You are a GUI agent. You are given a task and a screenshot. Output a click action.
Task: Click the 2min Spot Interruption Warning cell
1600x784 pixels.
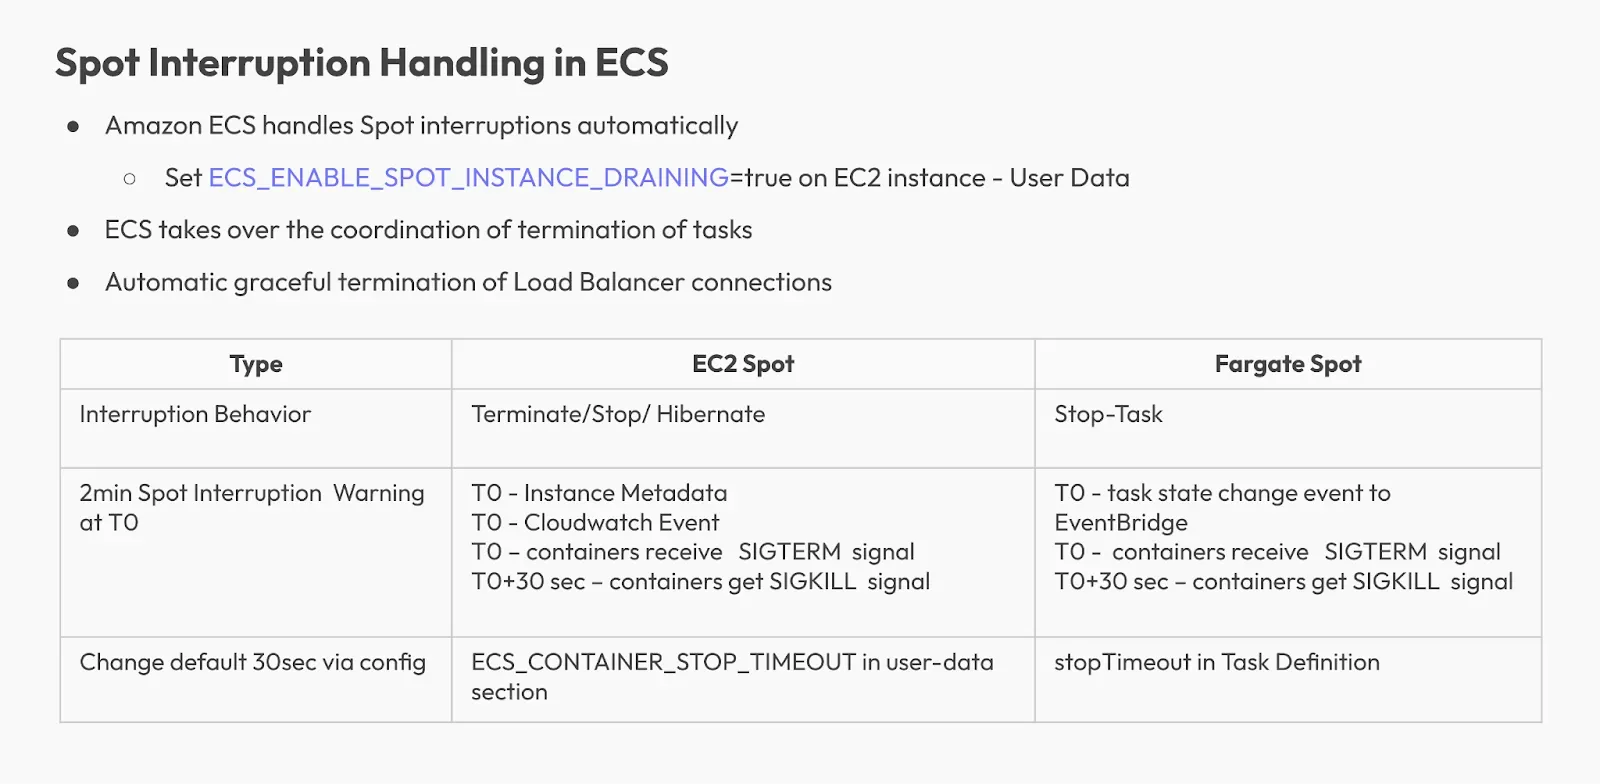coord(252,507)
